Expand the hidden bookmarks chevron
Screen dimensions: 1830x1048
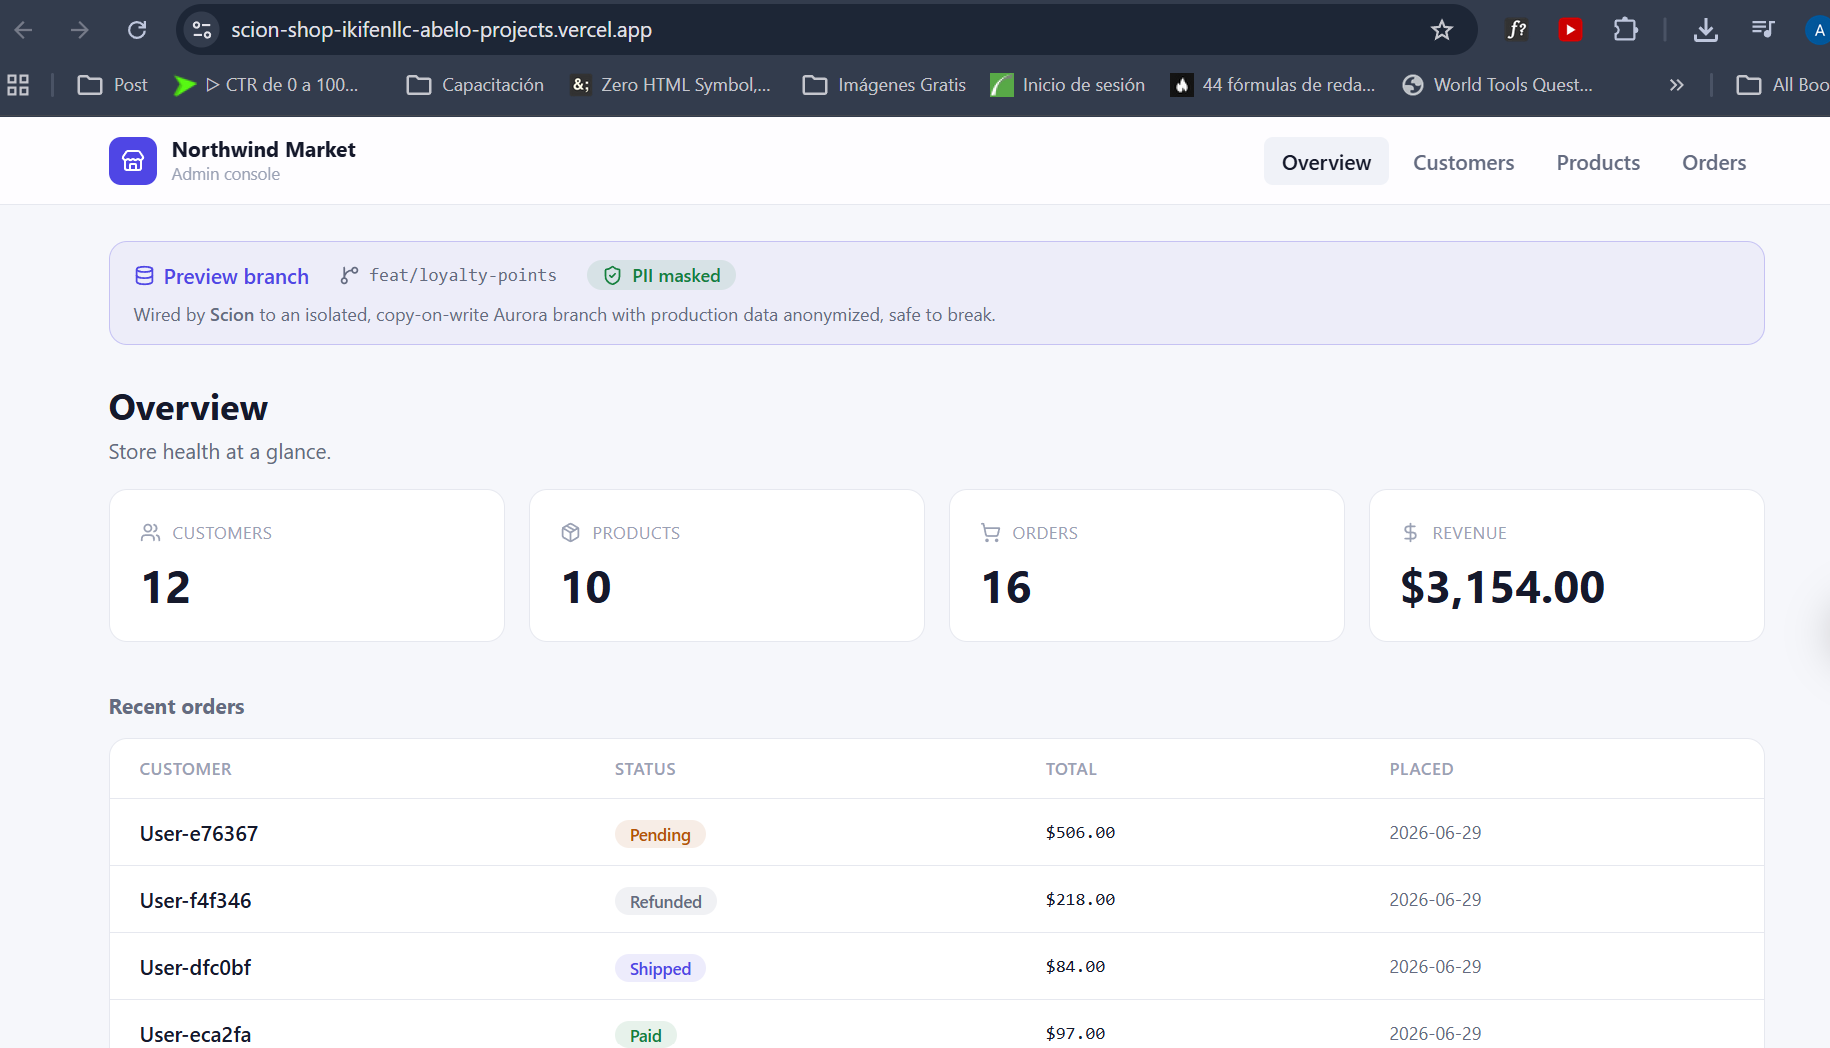click(x=1677, y=85)
